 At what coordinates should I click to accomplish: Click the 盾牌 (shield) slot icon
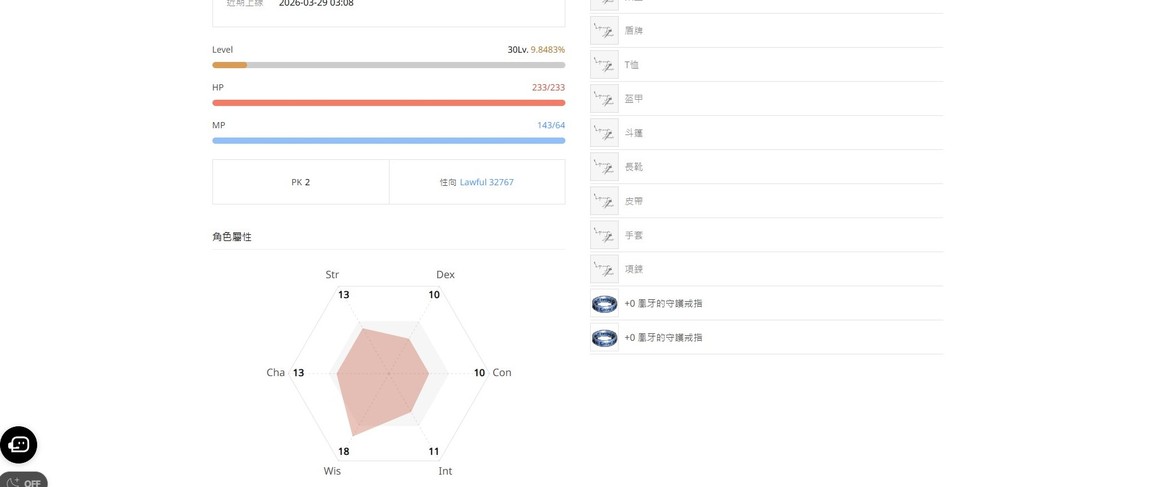click(604, 31)
